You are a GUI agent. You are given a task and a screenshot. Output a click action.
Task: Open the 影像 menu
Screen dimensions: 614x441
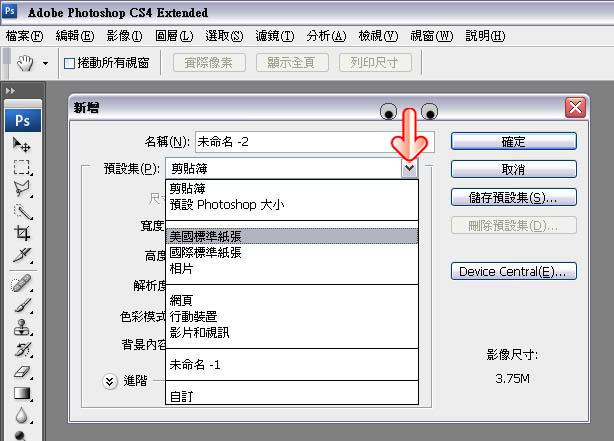click(x=125, y=36)
